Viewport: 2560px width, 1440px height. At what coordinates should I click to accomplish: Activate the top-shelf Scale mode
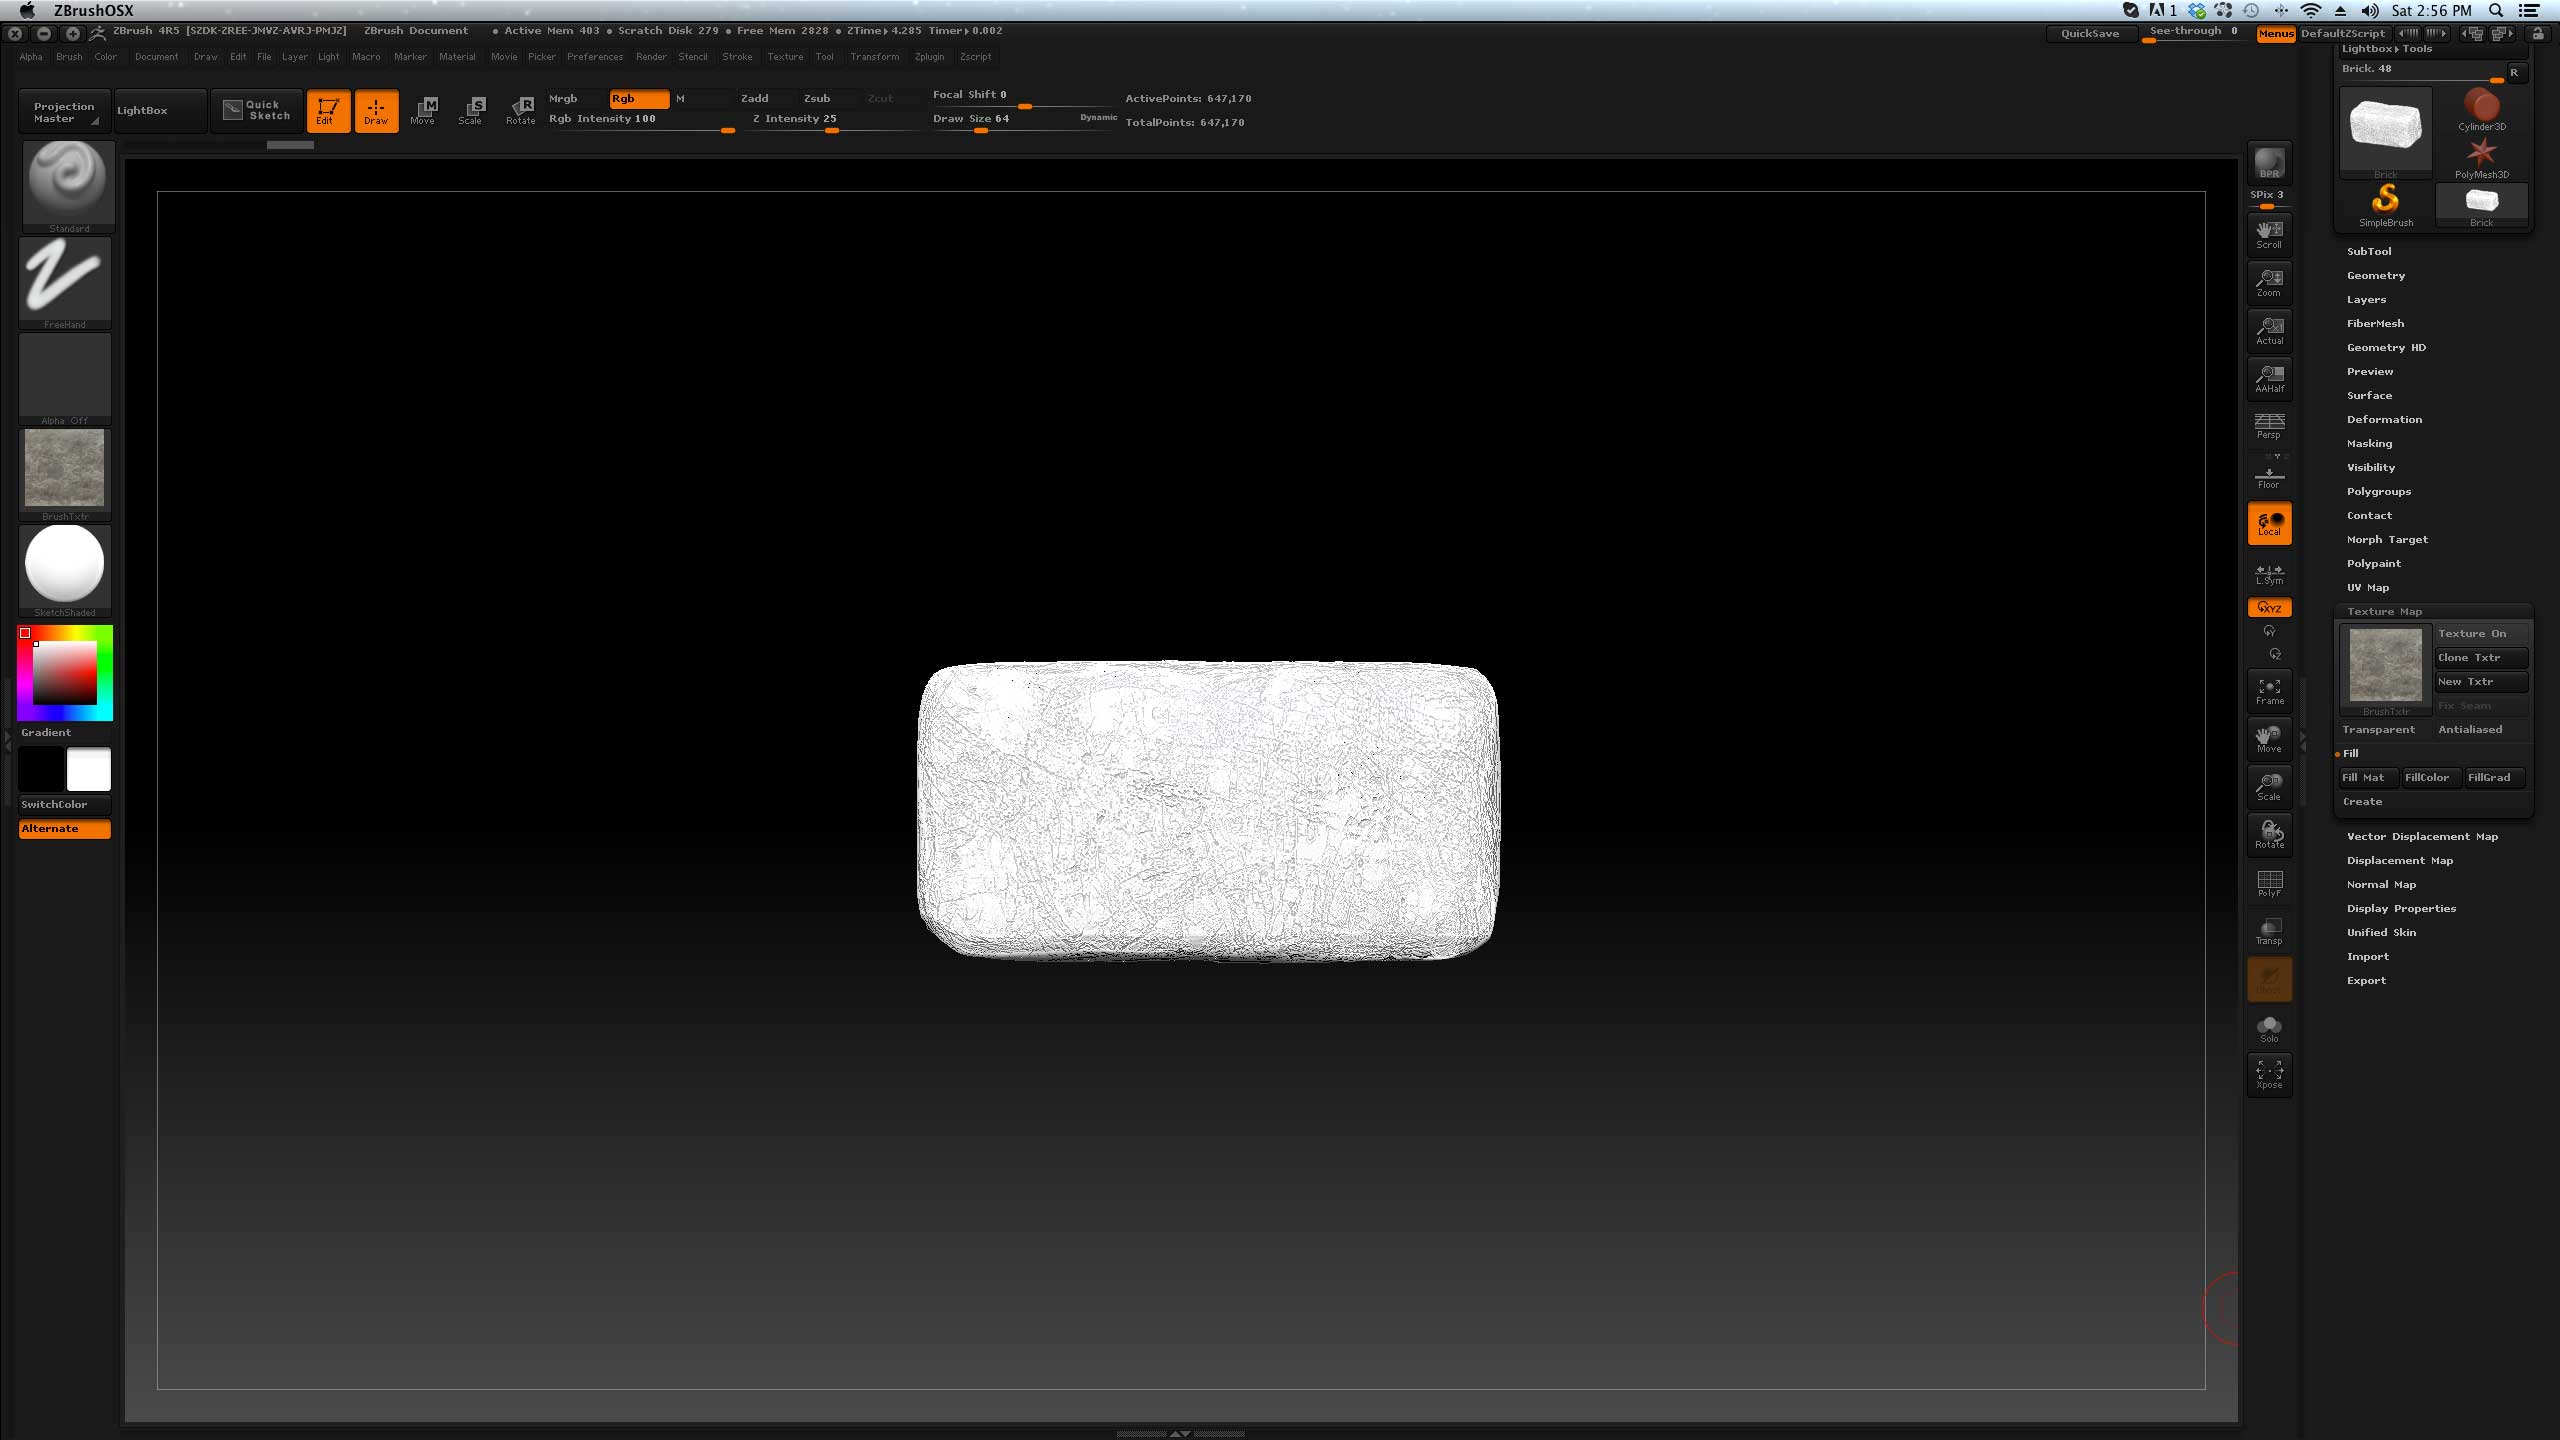(x=471, y=110)
